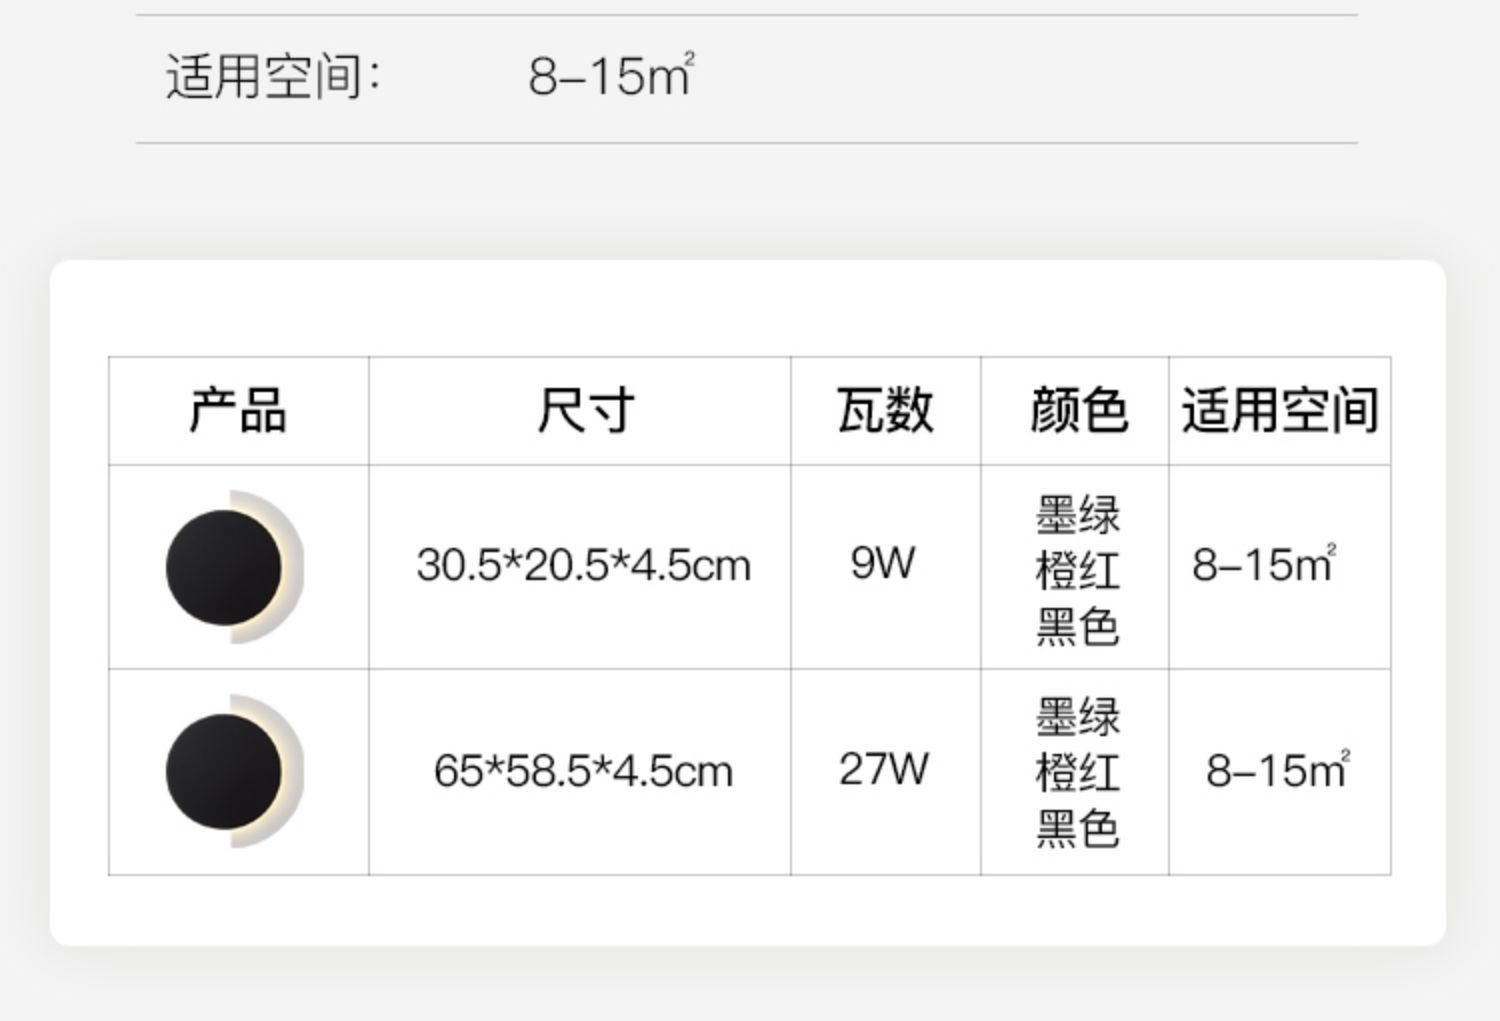Click the 8–15m² cell in 9W row
This screenshot has width=1500, height=1021.
tap(1264, 564)
